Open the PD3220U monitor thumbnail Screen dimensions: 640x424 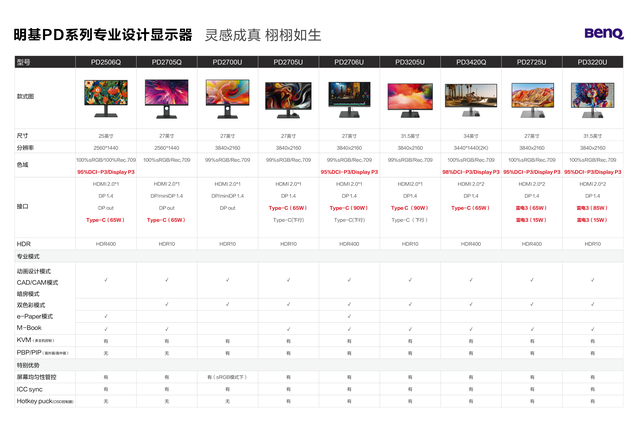[593, 100]
